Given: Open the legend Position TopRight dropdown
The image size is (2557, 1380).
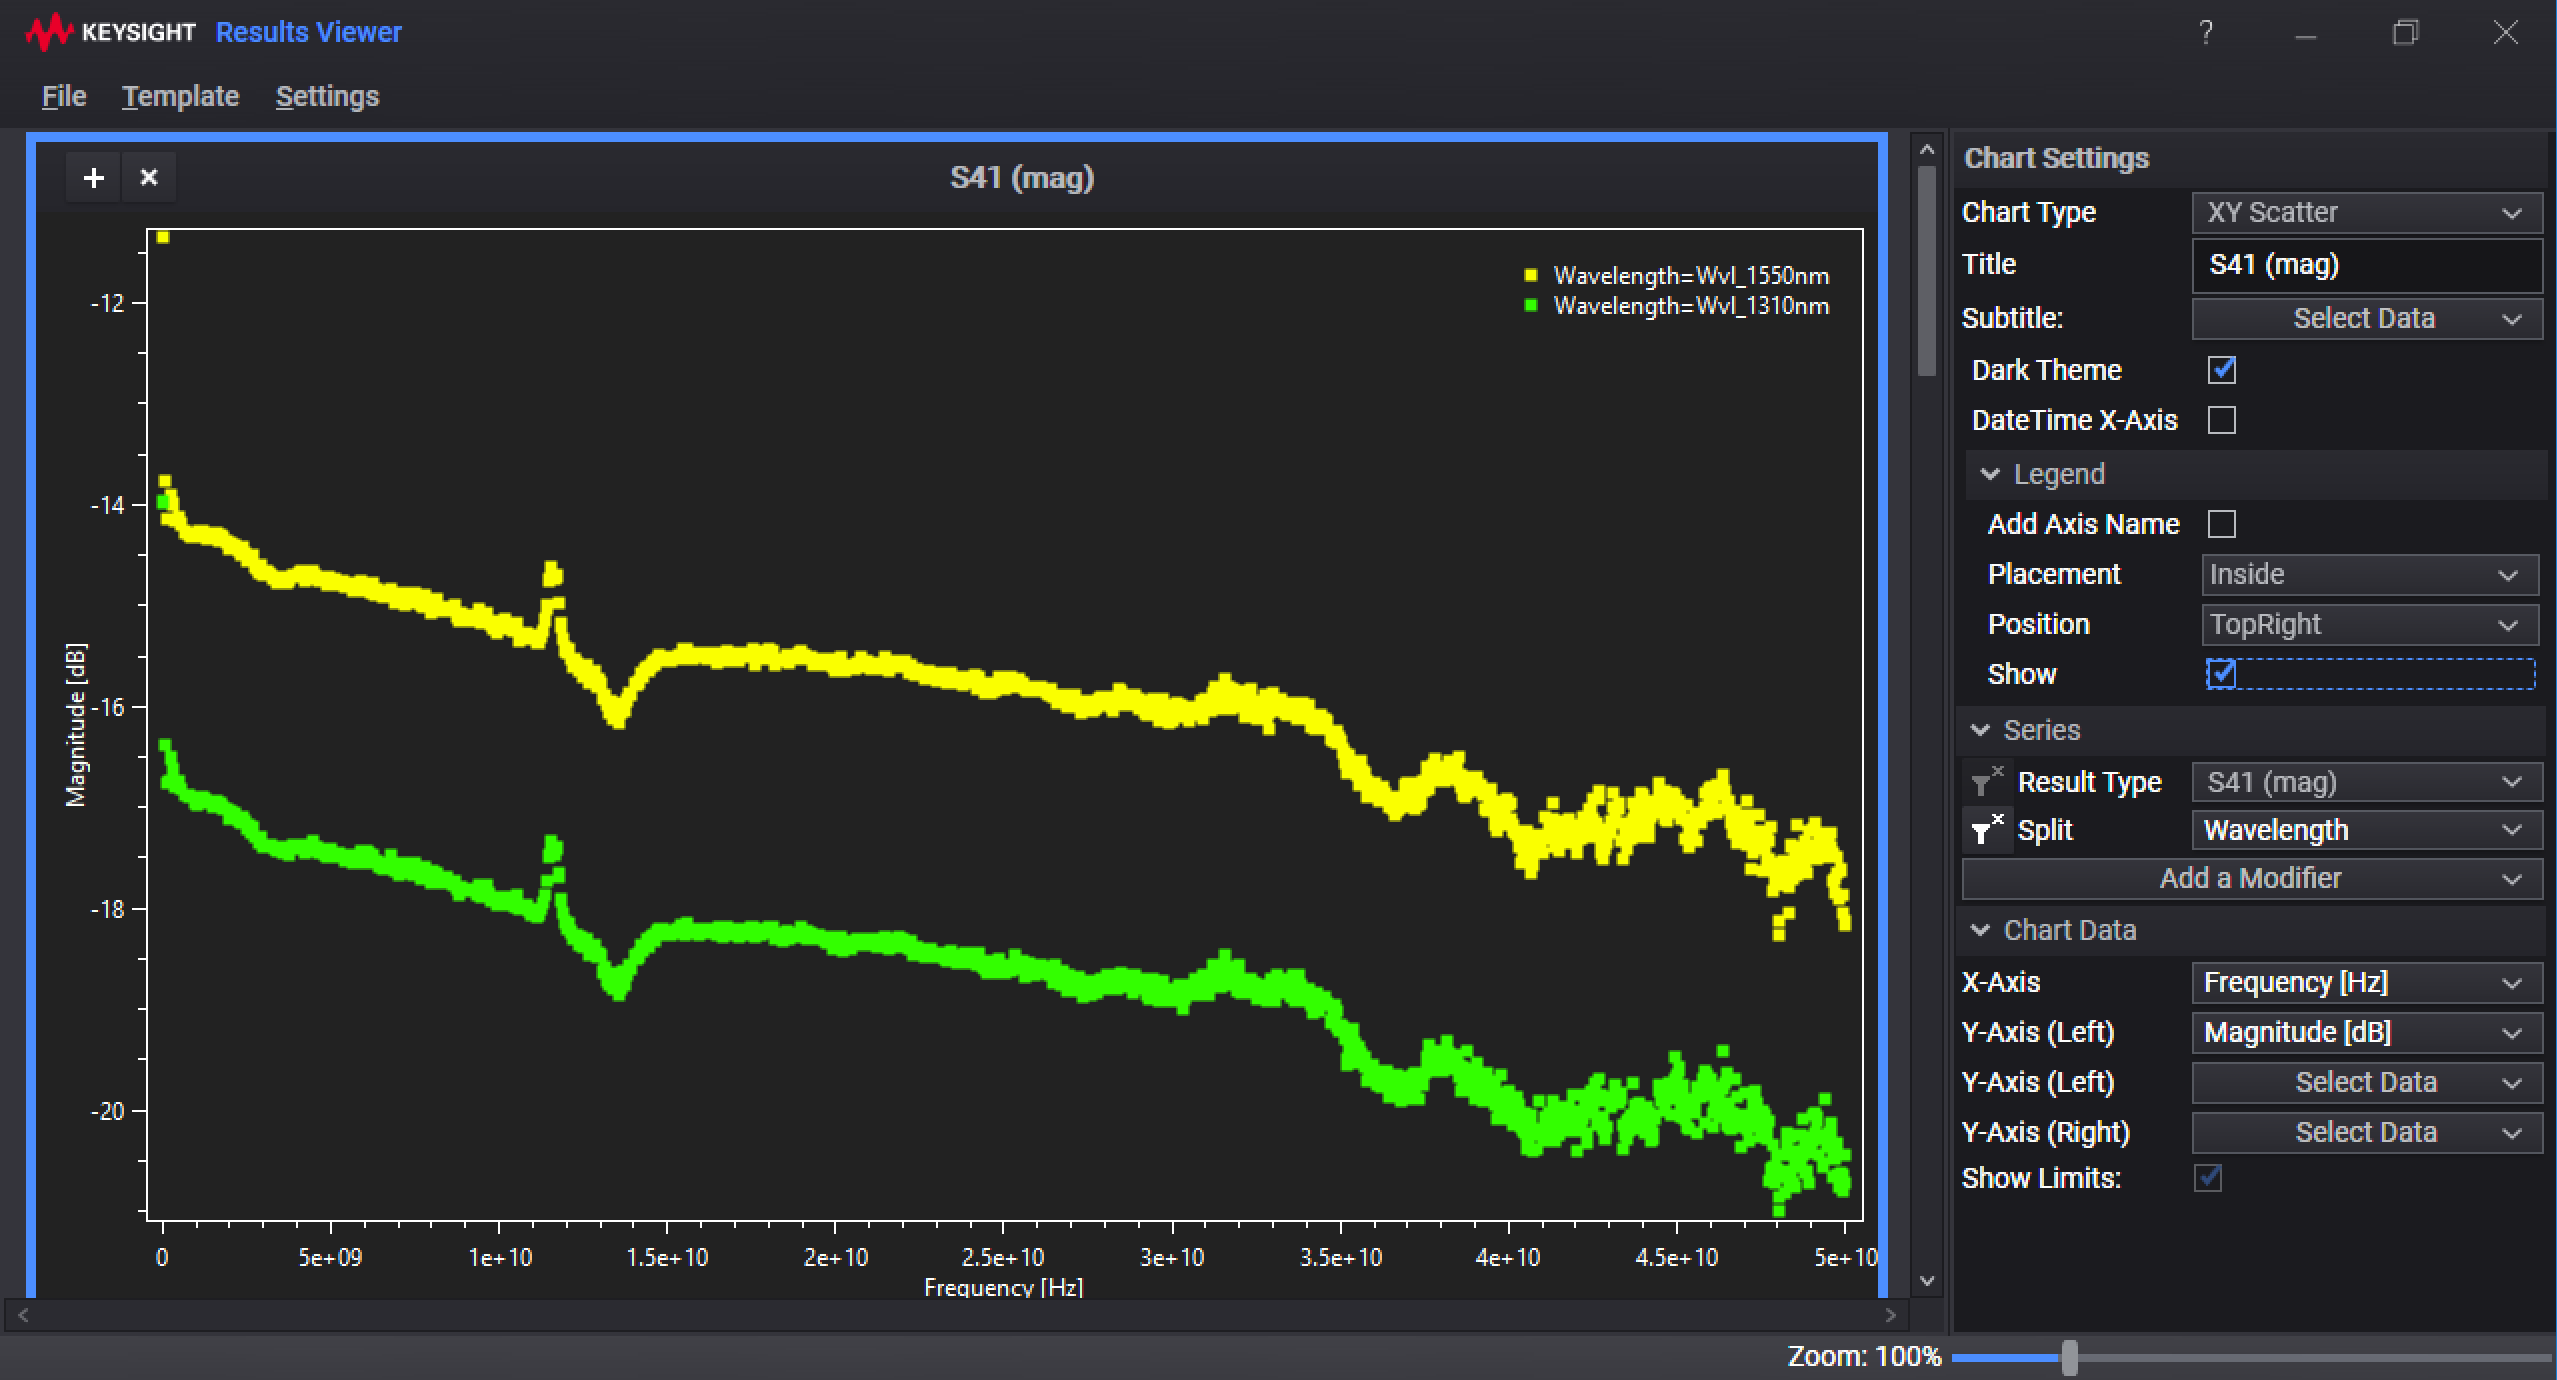Looking at the screenshot, I should [2368, 624].
